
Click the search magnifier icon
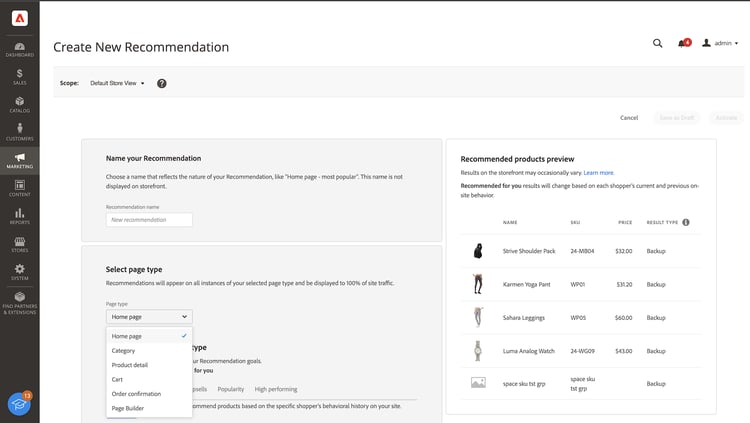click(x=657, y=43)
